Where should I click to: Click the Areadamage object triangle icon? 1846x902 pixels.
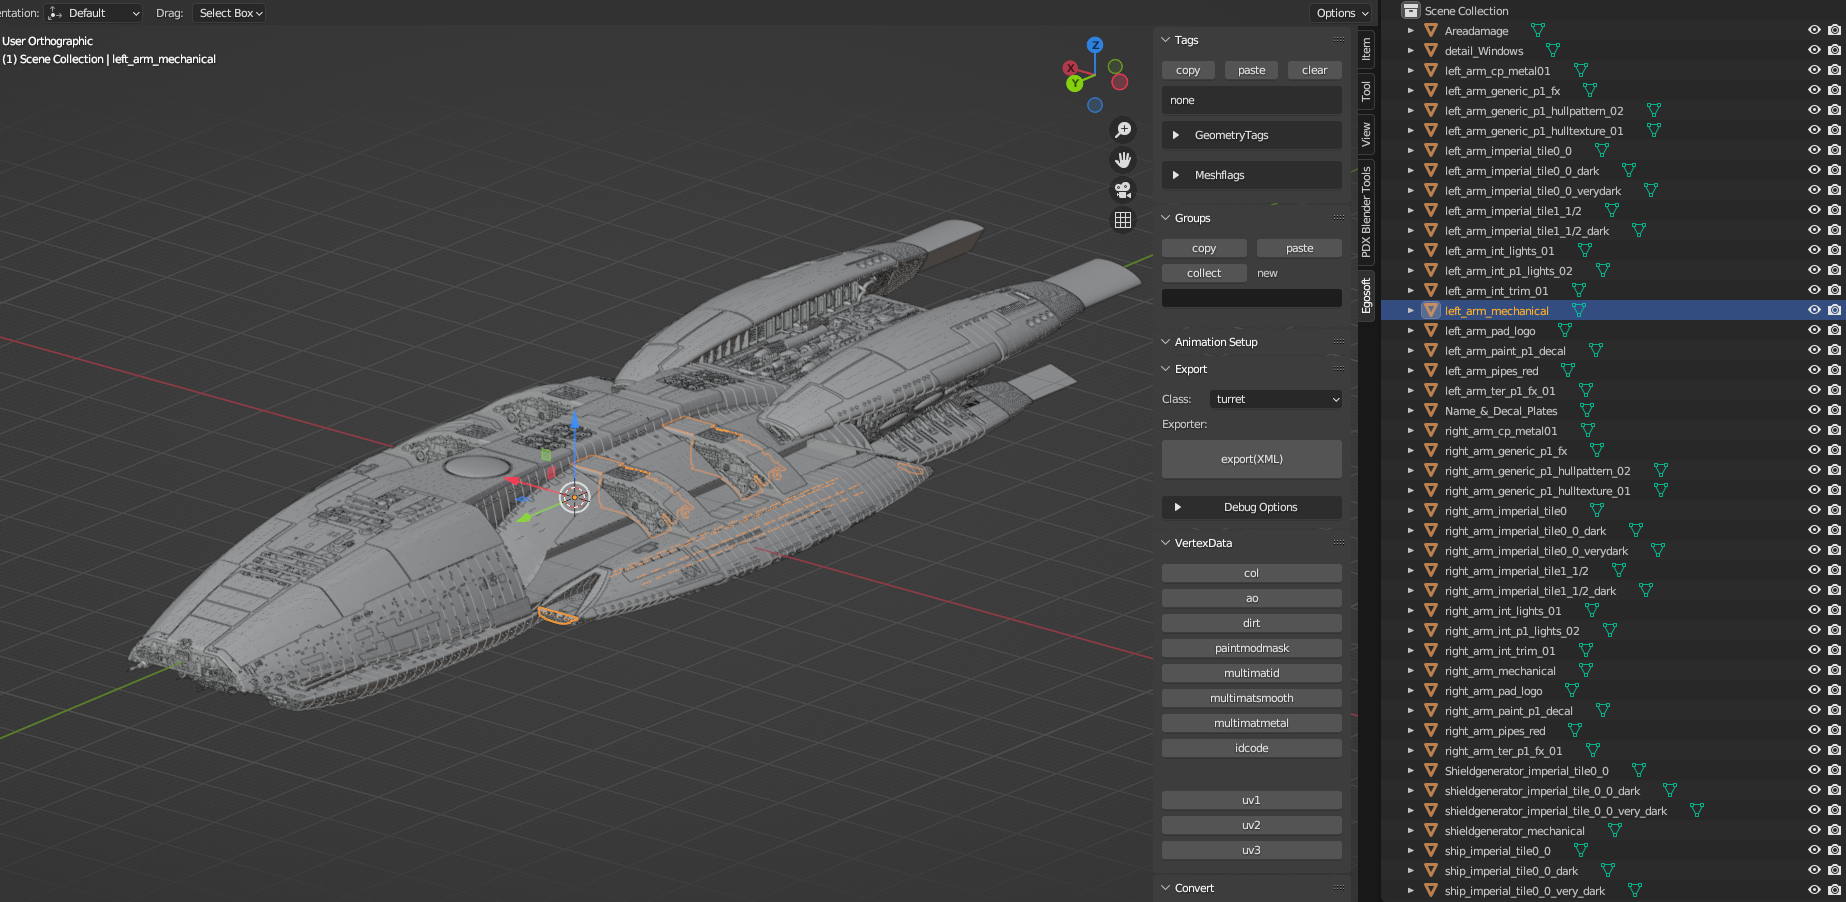click(1431, 31)
